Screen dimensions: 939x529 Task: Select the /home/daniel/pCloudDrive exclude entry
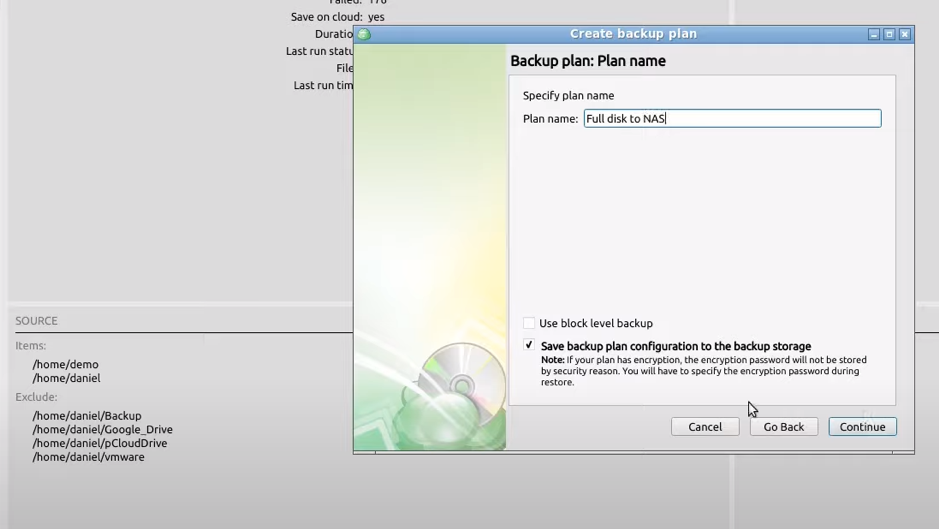[99, 443]
